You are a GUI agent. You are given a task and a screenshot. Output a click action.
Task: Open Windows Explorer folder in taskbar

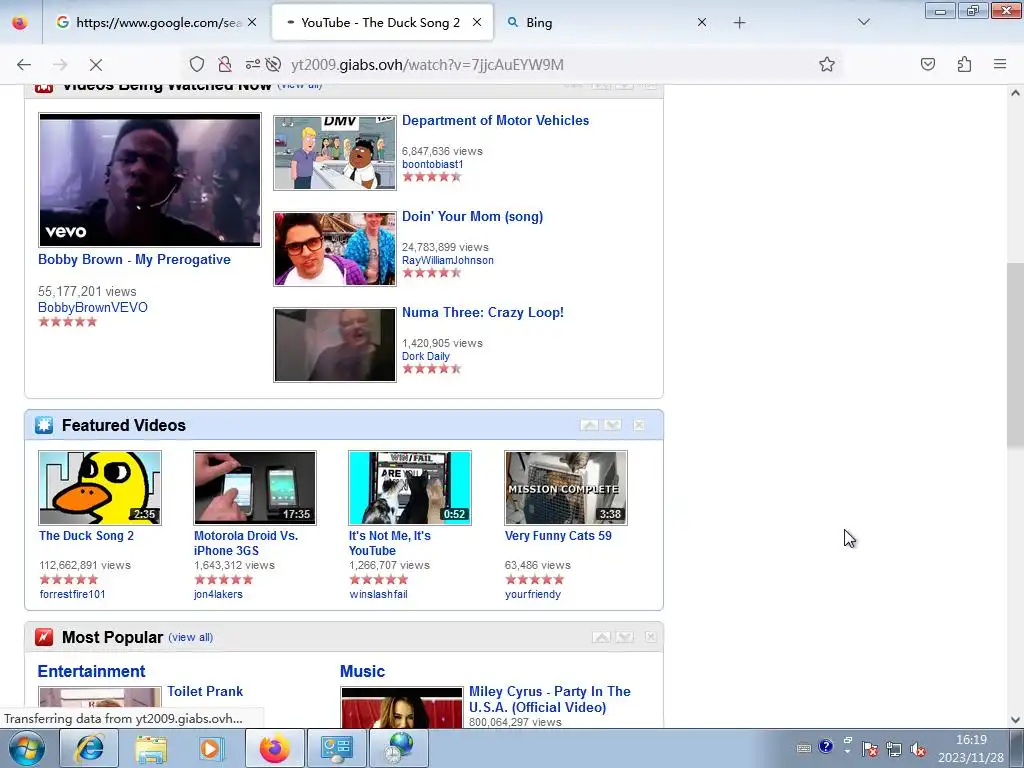tap(151, 748)
